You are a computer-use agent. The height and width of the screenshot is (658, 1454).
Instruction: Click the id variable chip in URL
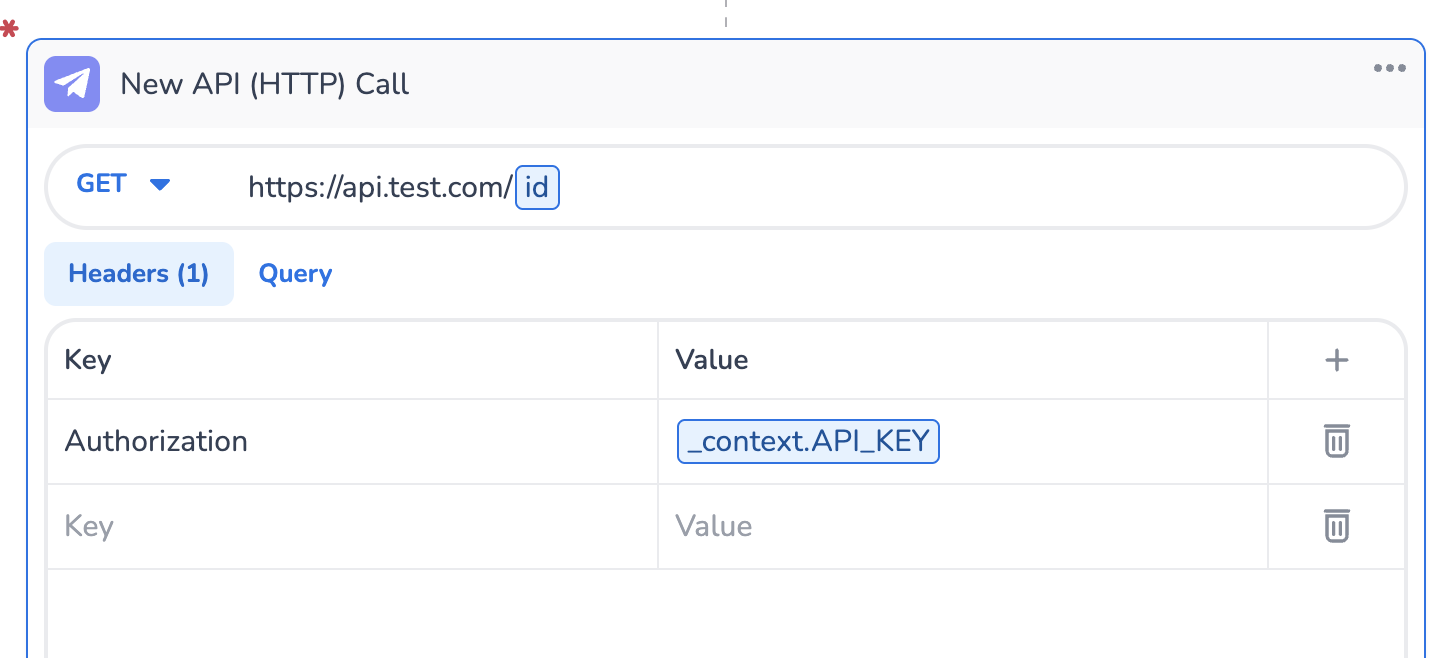pyautogui.click(x=537, y=188)
